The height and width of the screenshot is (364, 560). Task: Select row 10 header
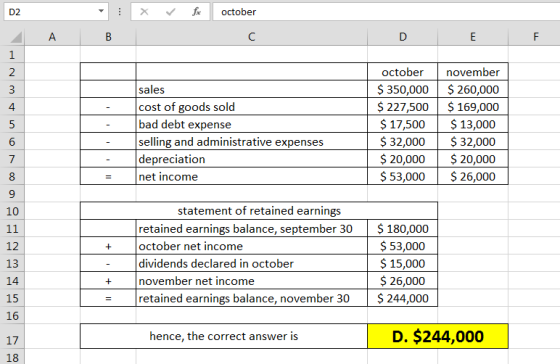(x=12, y=211)
